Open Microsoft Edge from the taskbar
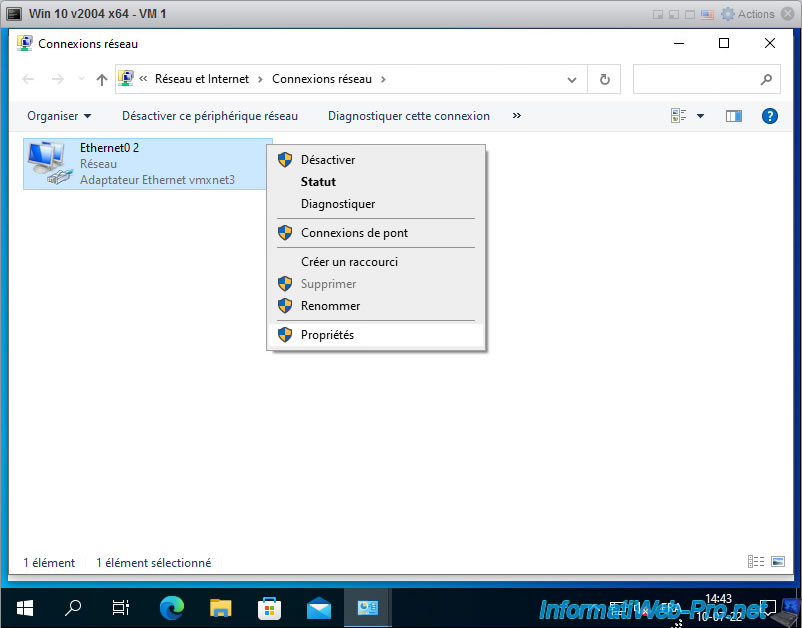The image size is (802, 628). (x=170, y=607)
